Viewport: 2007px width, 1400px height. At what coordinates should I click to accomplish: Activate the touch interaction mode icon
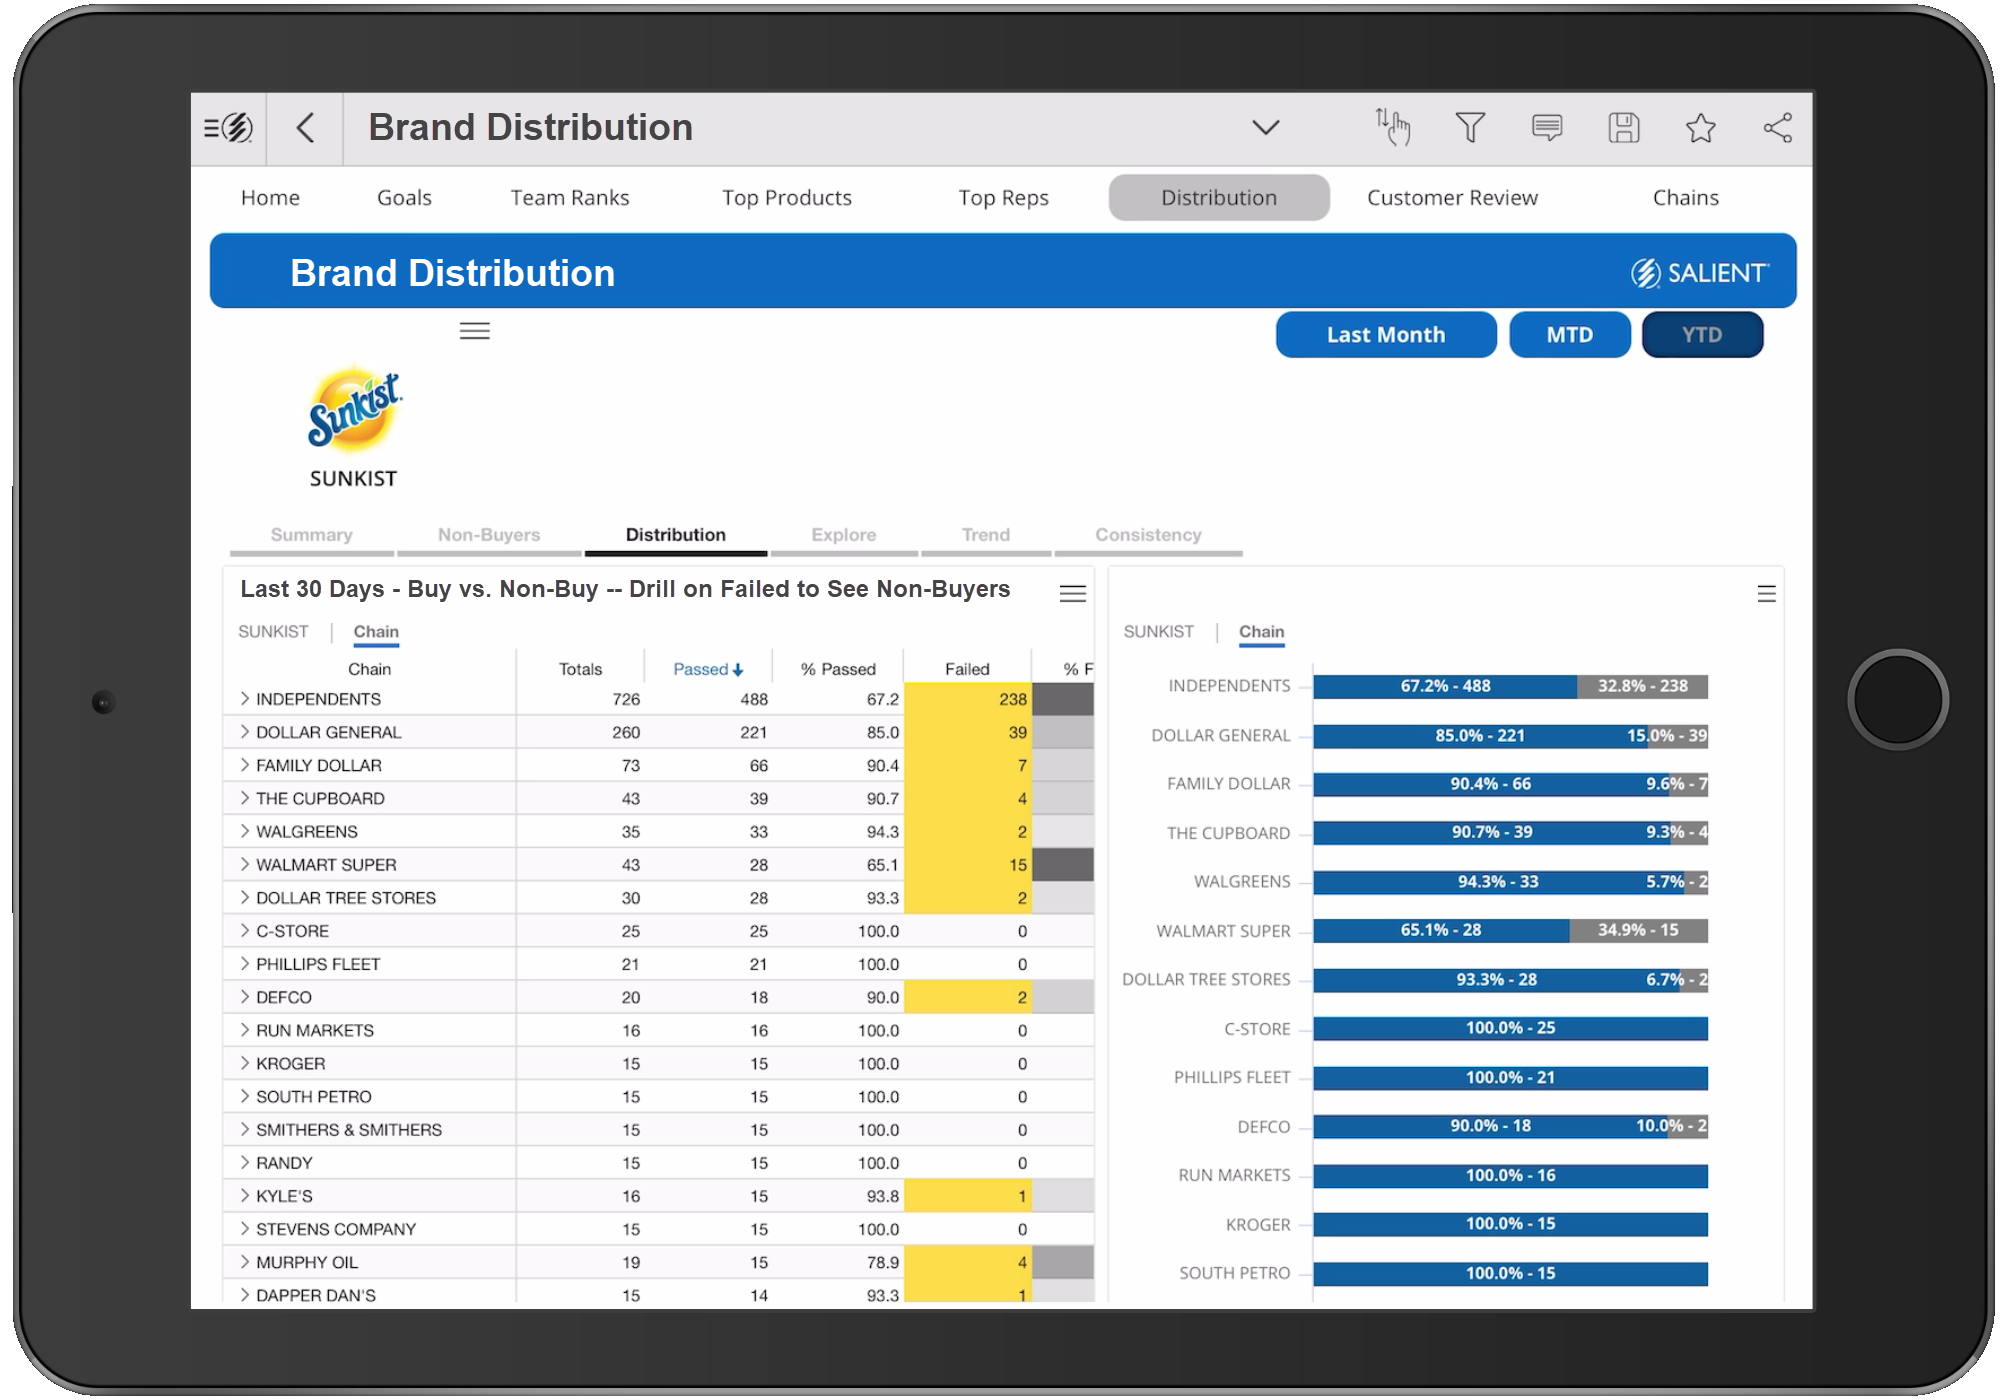click(1392, 127)
